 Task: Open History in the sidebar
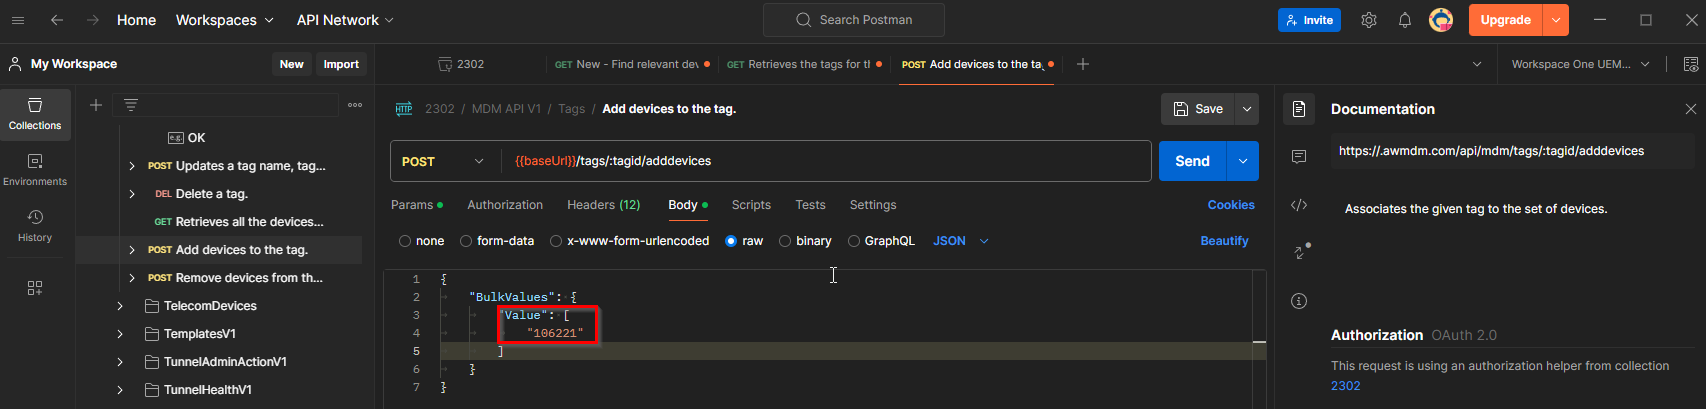coord(35,226)
